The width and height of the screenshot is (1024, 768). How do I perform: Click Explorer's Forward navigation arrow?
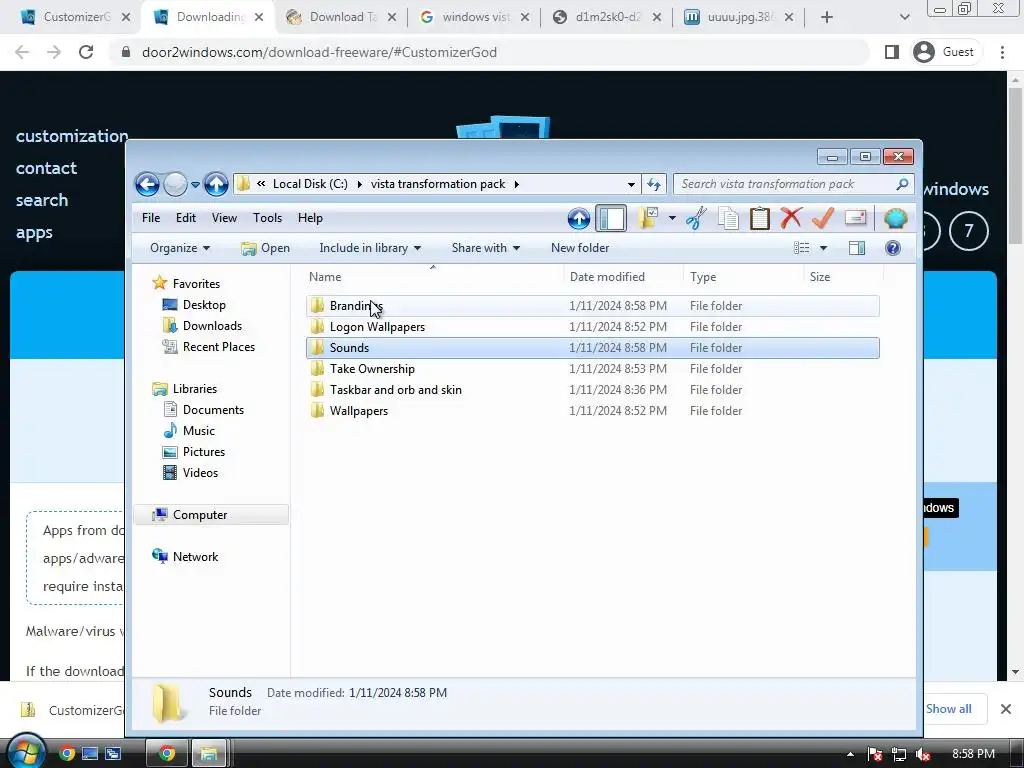click(x=175, y=185)
